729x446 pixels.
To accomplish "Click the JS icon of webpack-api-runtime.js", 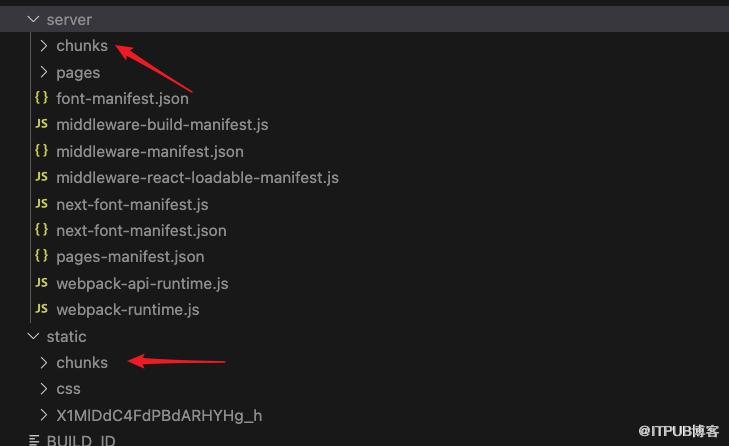I will (41, 283).
